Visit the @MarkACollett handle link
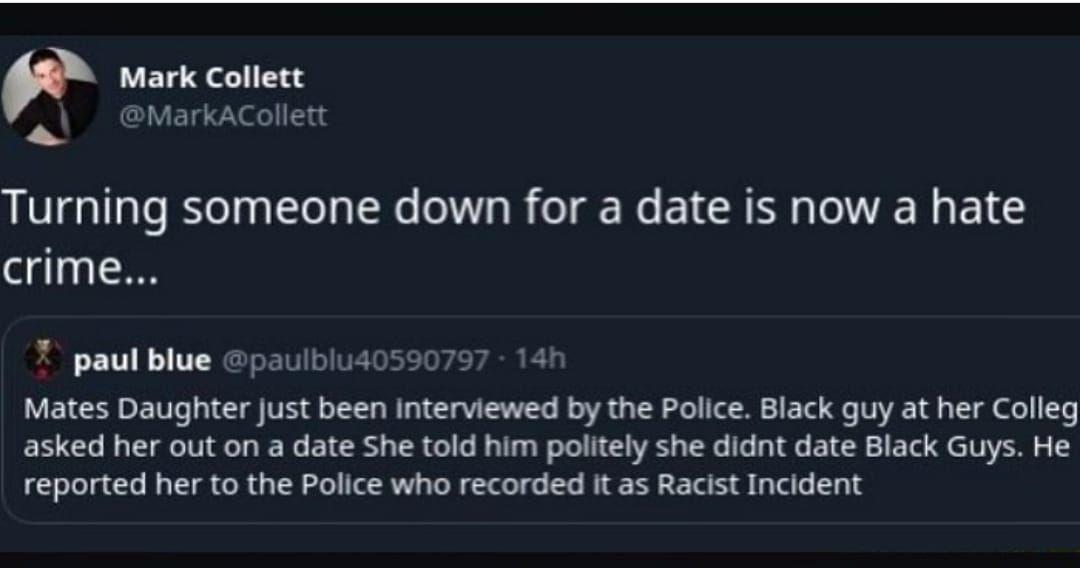The image size is (1080, 568). (x=223, y=115)
